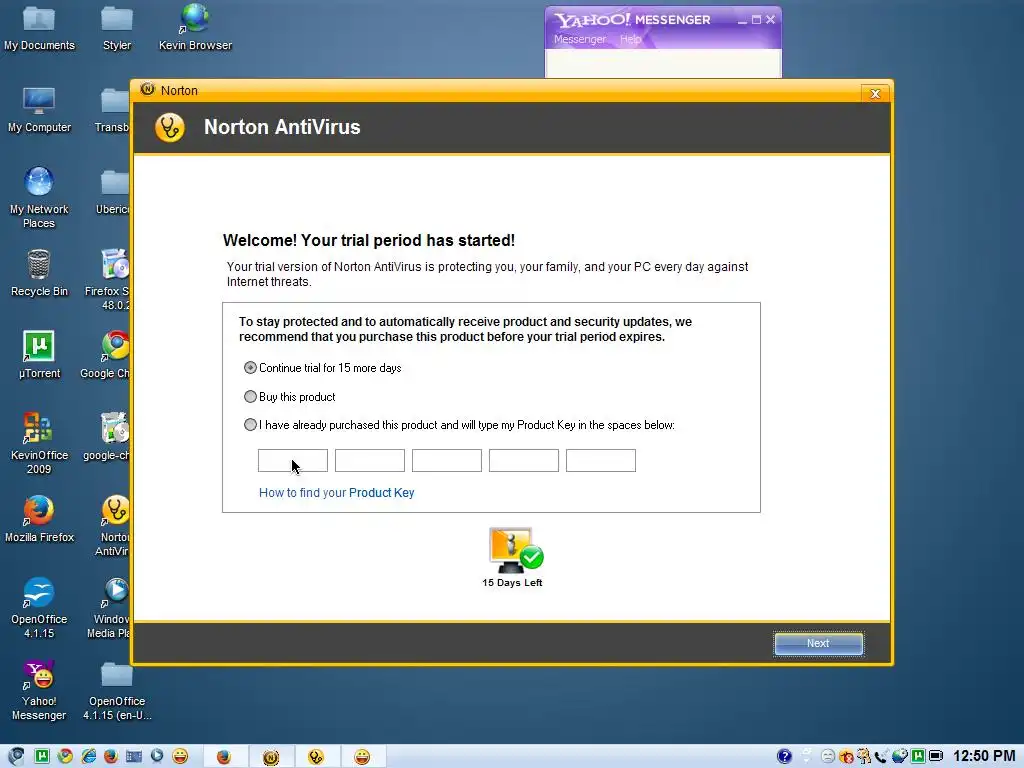The image size is (1024, 768).
Task: Select the µTorrent desktop shortcut
Action: [39, 355]
